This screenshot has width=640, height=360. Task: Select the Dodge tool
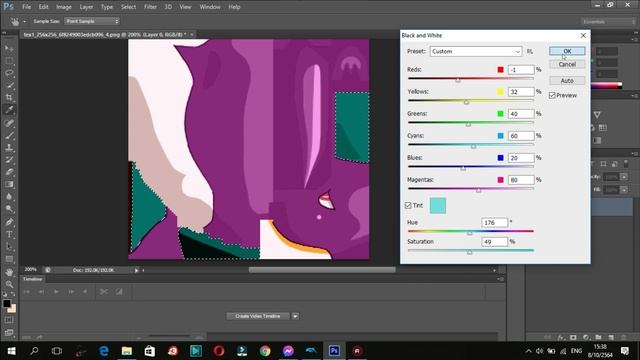[9, 209]
